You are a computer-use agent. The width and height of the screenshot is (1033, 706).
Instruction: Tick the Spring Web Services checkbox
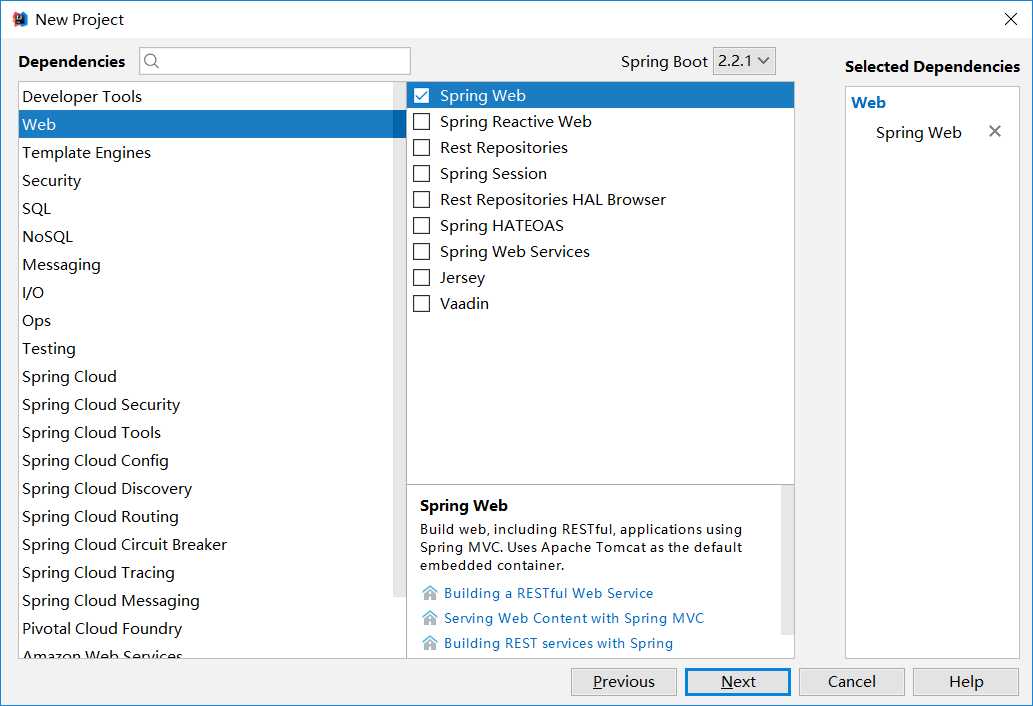coord(422,252)
